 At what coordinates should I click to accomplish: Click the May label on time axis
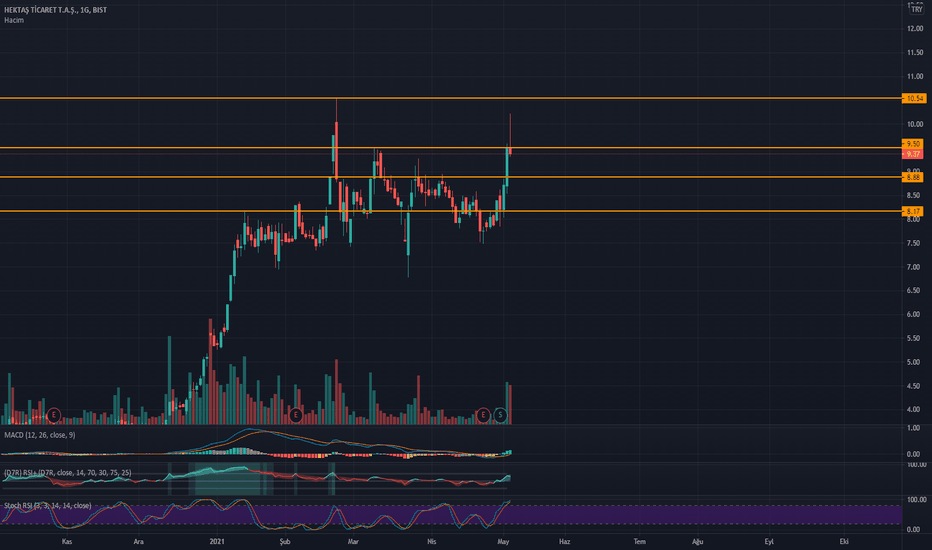tap(503, 542)
